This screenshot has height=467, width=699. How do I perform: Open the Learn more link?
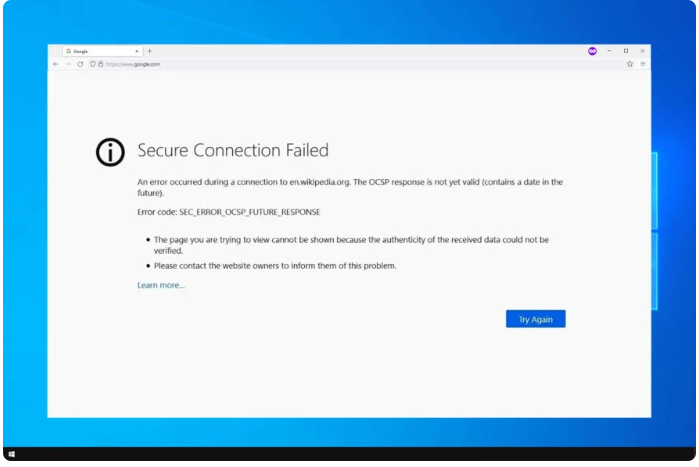pyautogui.click(x=161, y=286)
